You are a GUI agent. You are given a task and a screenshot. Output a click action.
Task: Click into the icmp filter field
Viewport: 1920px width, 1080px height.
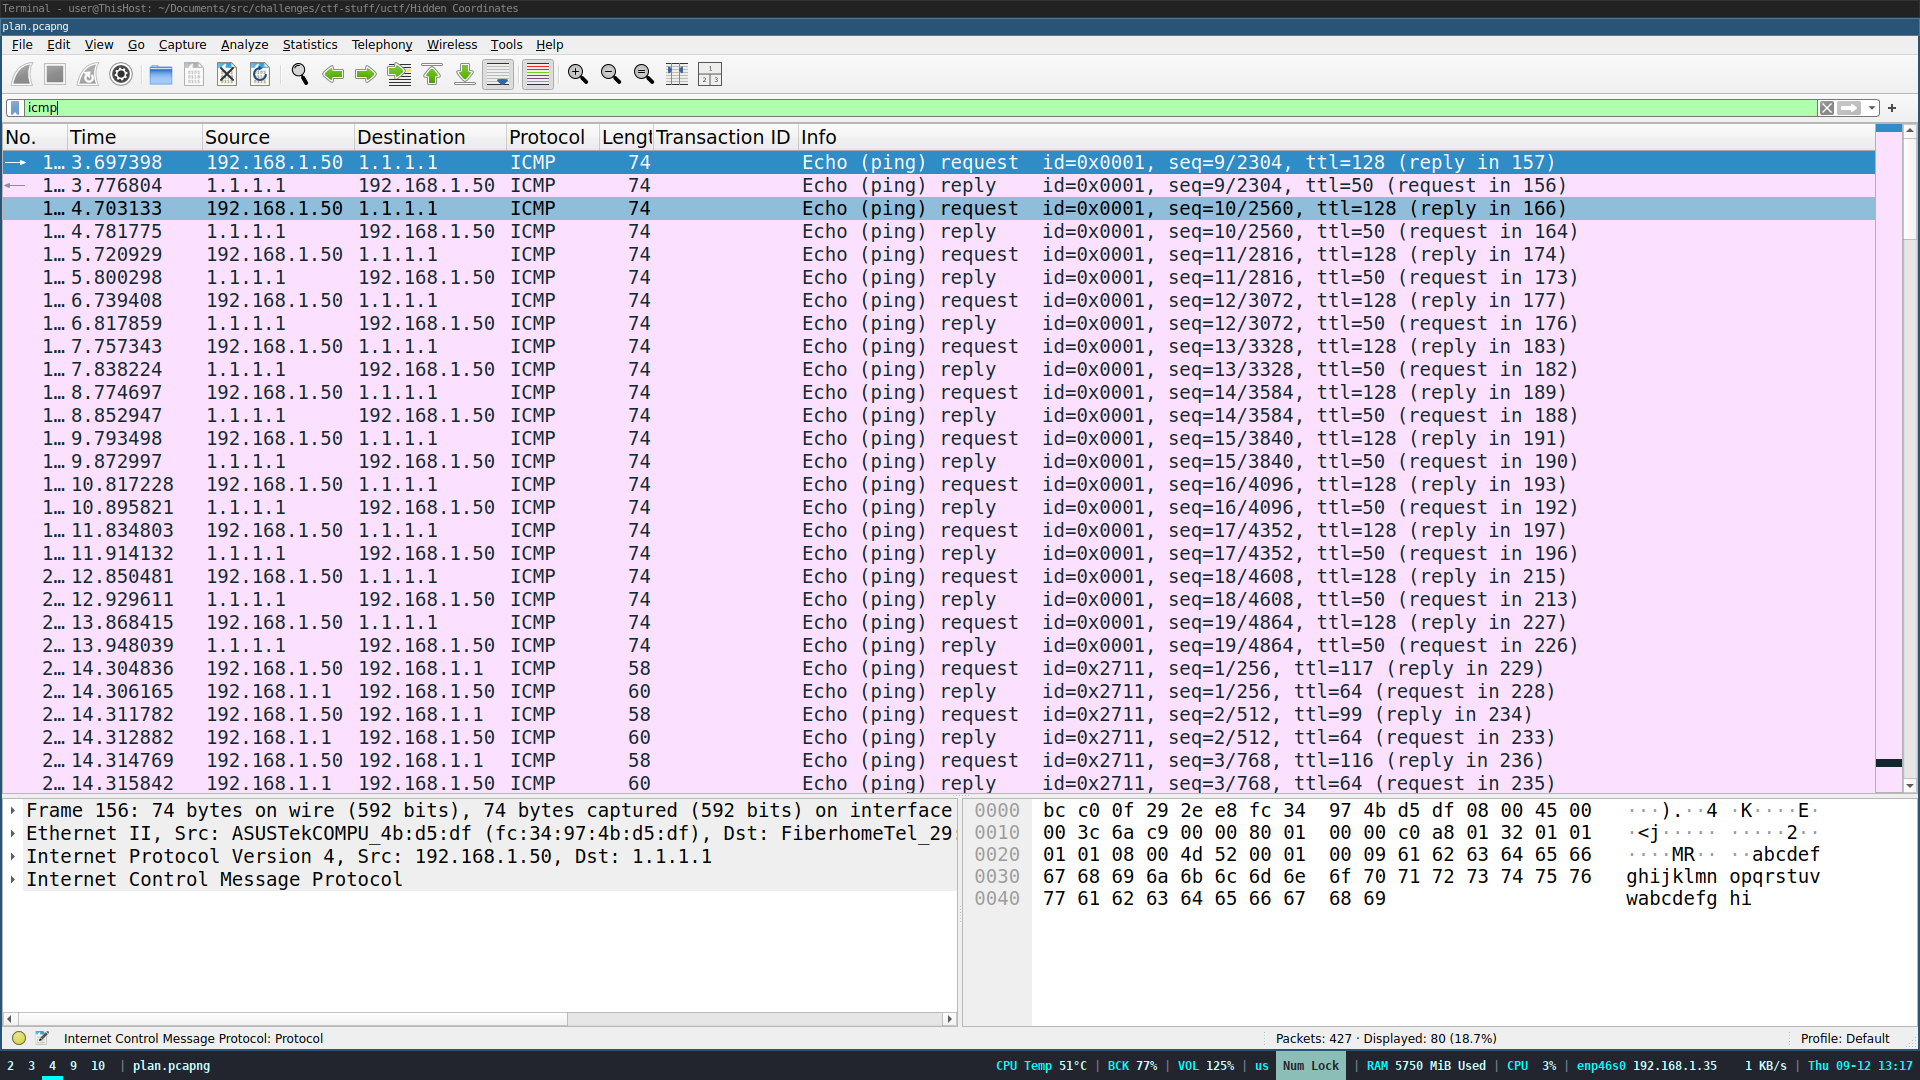tap(920, 108)
